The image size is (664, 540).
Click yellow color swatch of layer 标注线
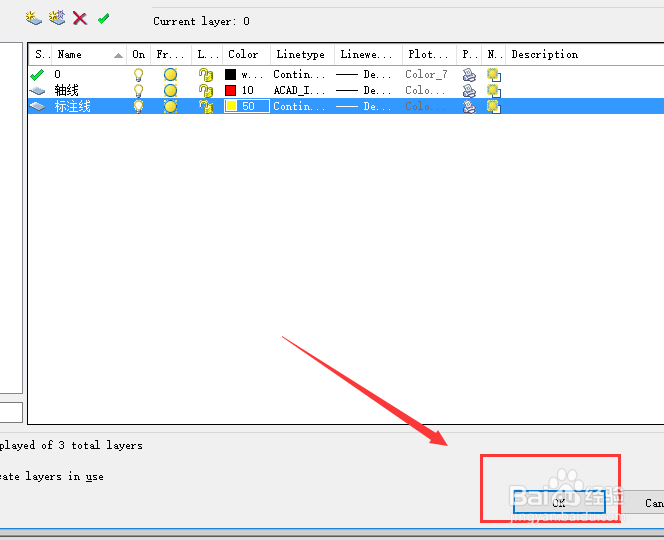pyautogui.click(x=231, y=106)
